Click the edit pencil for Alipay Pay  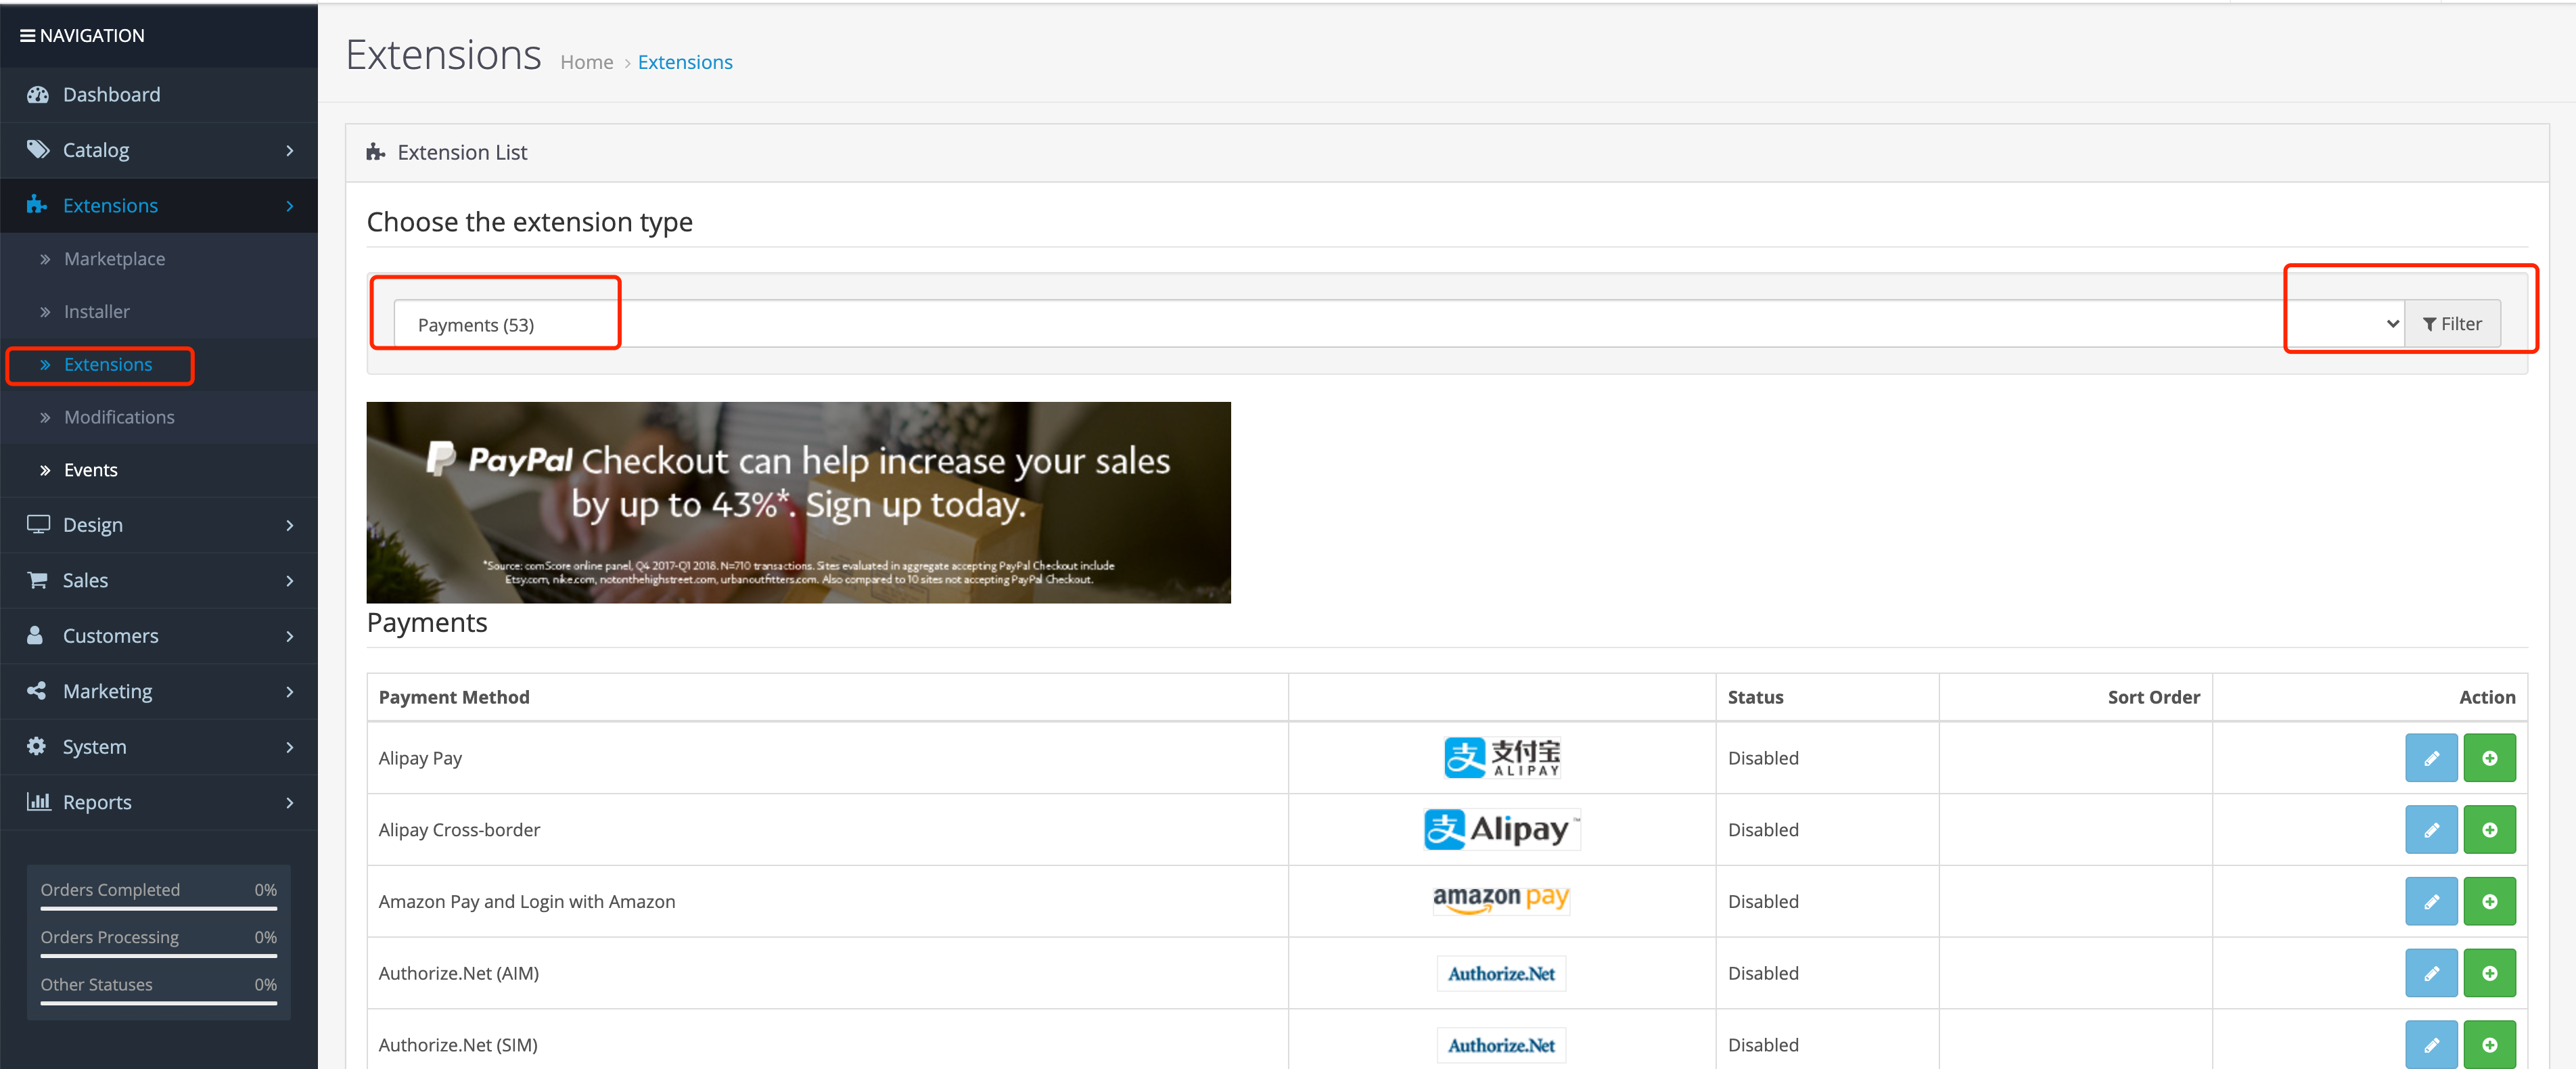(2430, 758)
